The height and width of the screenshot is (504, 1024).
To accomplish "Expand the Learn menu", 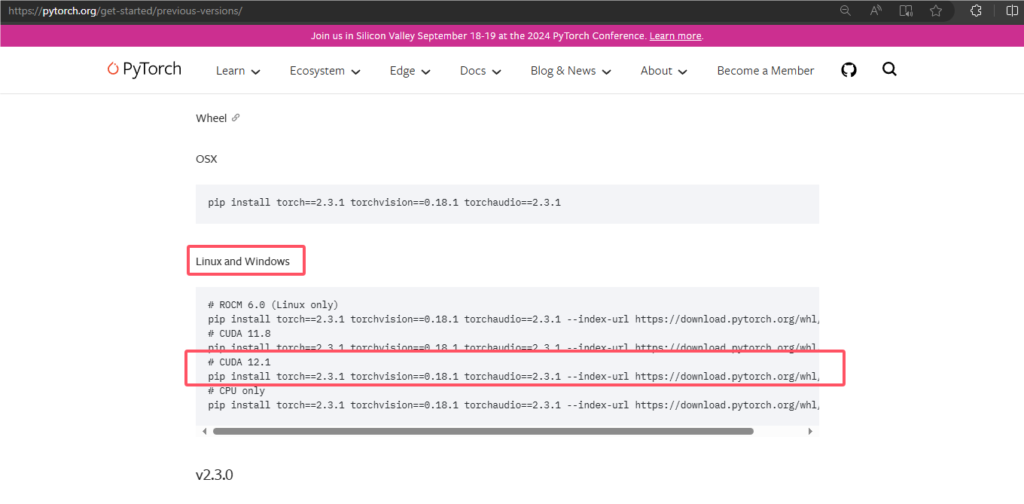I will tap(238, 71).
